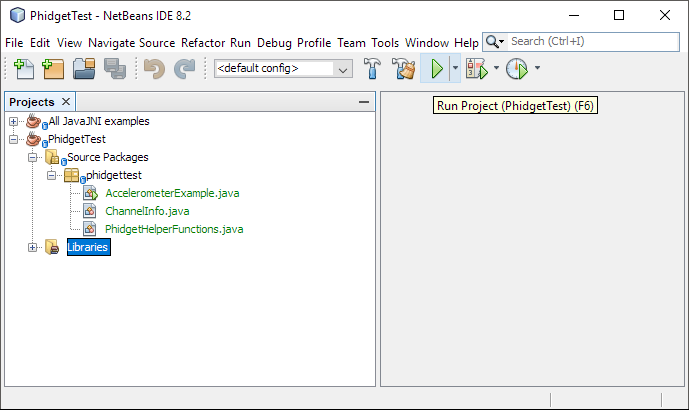Viewport: 689px width, 410px height.
Task: Click the search magnifier icon
Action: [493, 42]
